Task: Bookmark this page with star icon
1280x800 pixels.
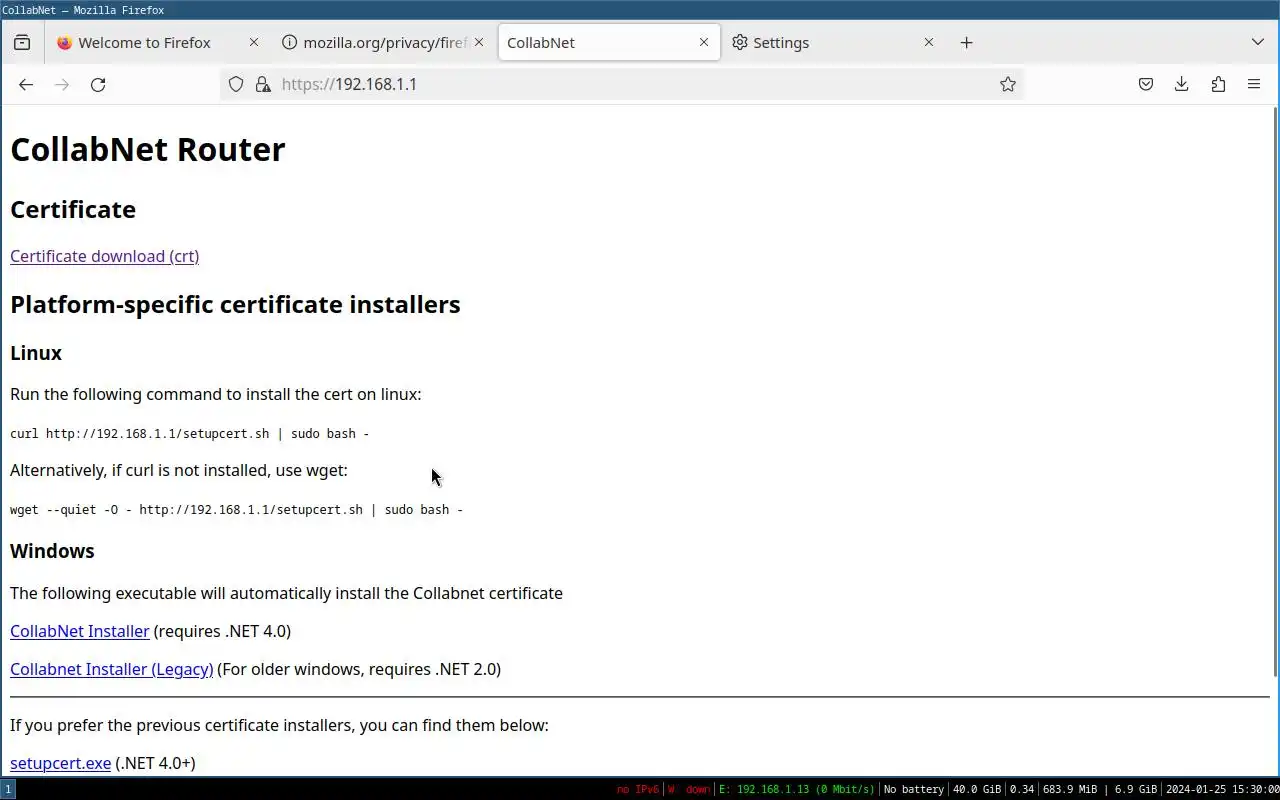Action: (1008, 84)
